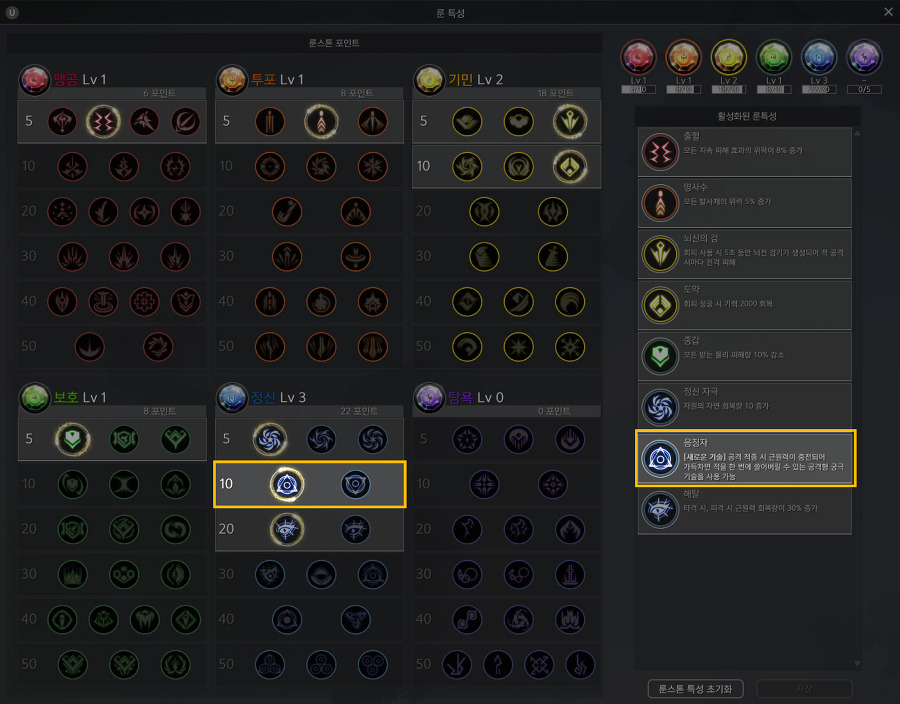Click the scroll-up arrow of active rune list
This screenshot has height=704, width=900.
point(857,133)
